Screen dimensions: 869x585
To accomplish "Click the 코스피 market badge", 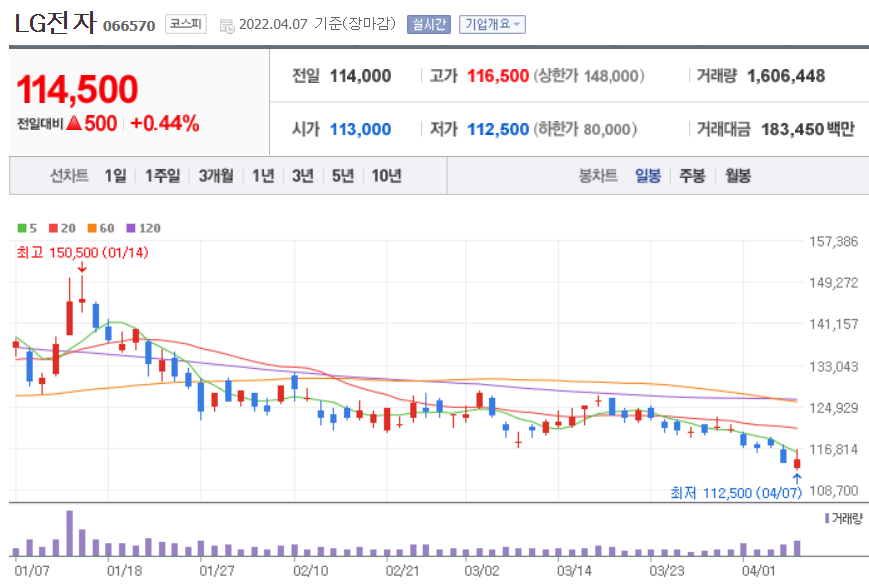I will (x=186, y=24).
